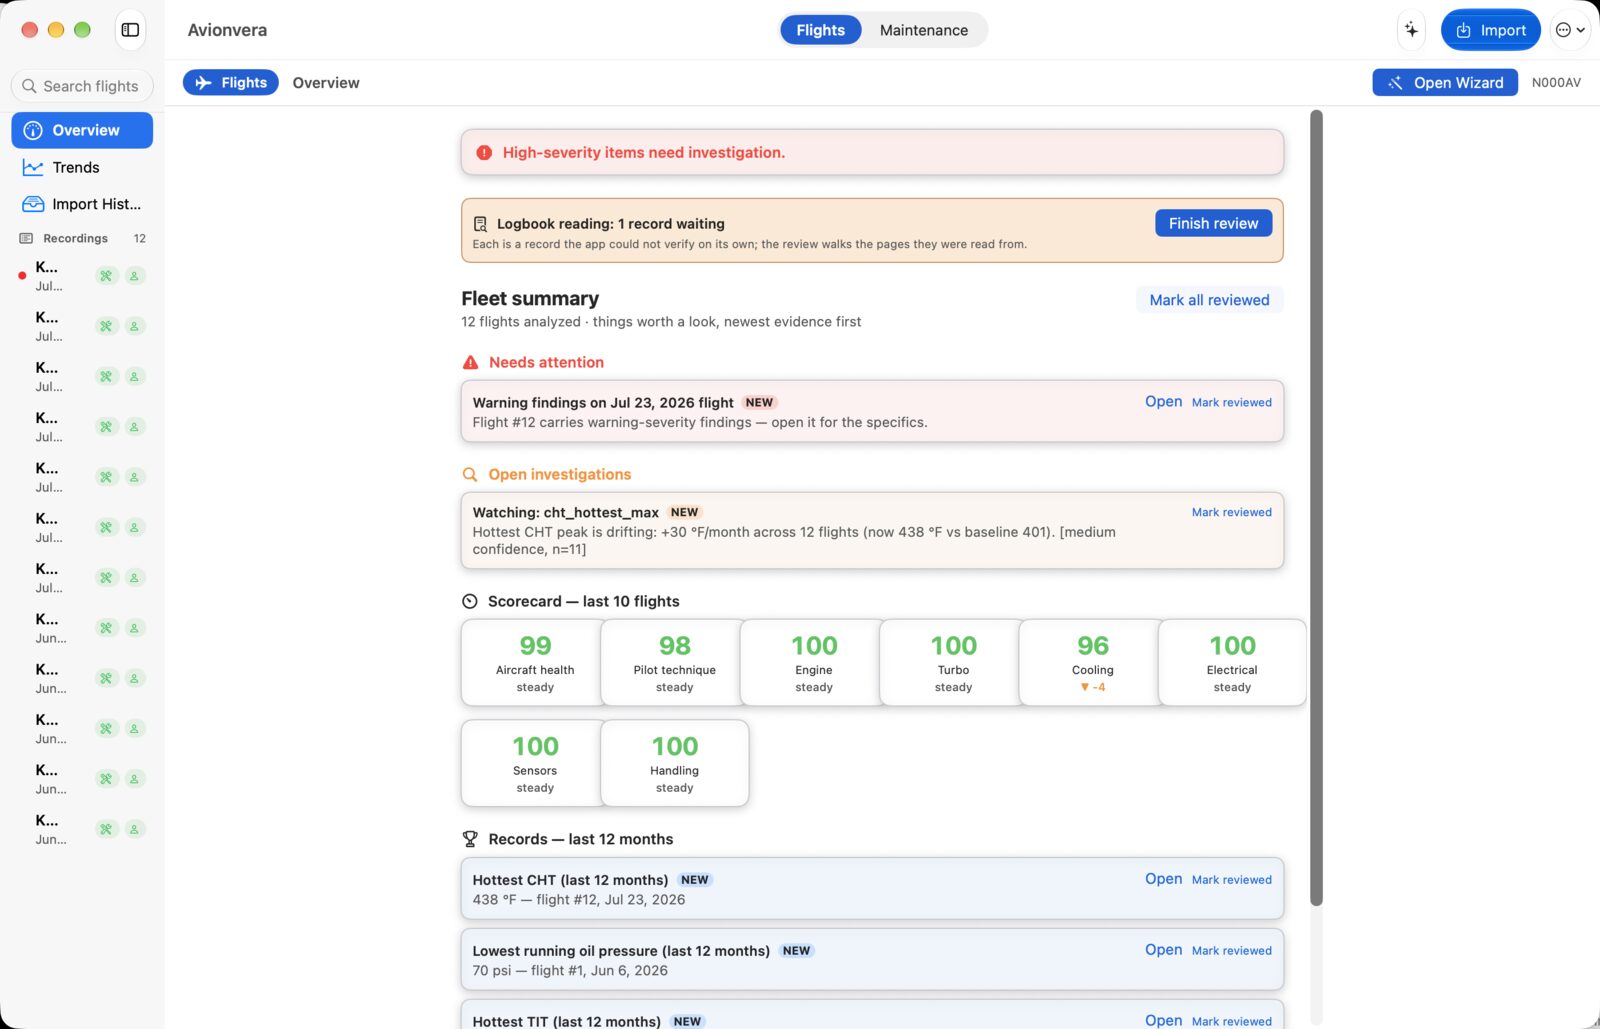Screen dimensions: 1600x1029
Task: Open the Handling scorecard
Action: (x=675, y=763)
